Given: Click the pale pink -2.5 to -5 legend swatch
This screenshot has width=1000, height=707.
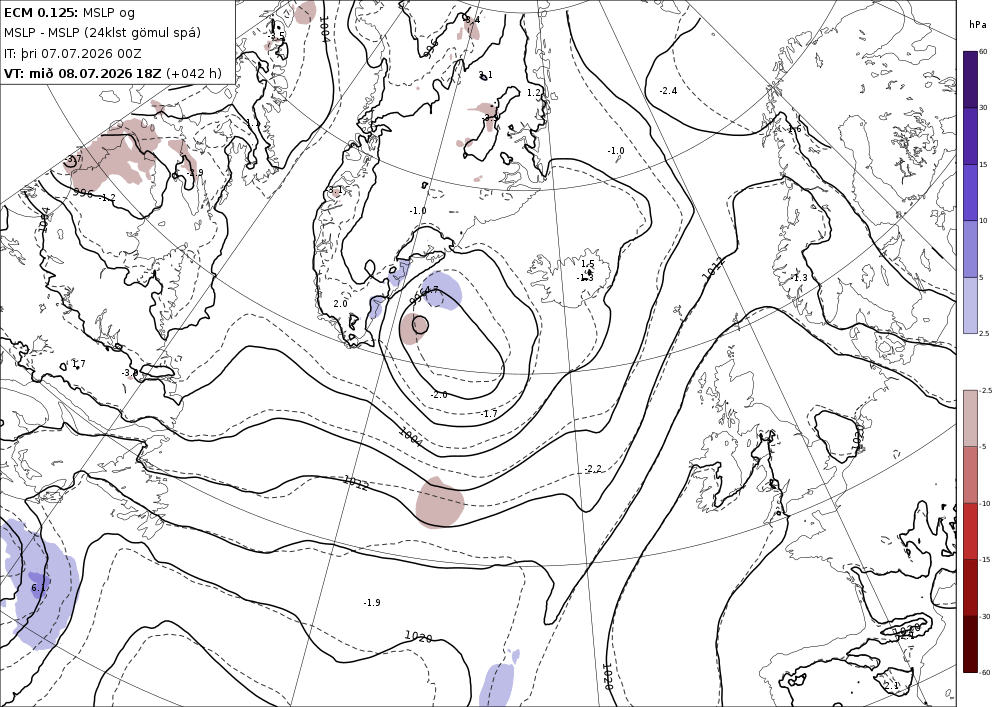Looking at the screenshot, I should click(970, 418).
